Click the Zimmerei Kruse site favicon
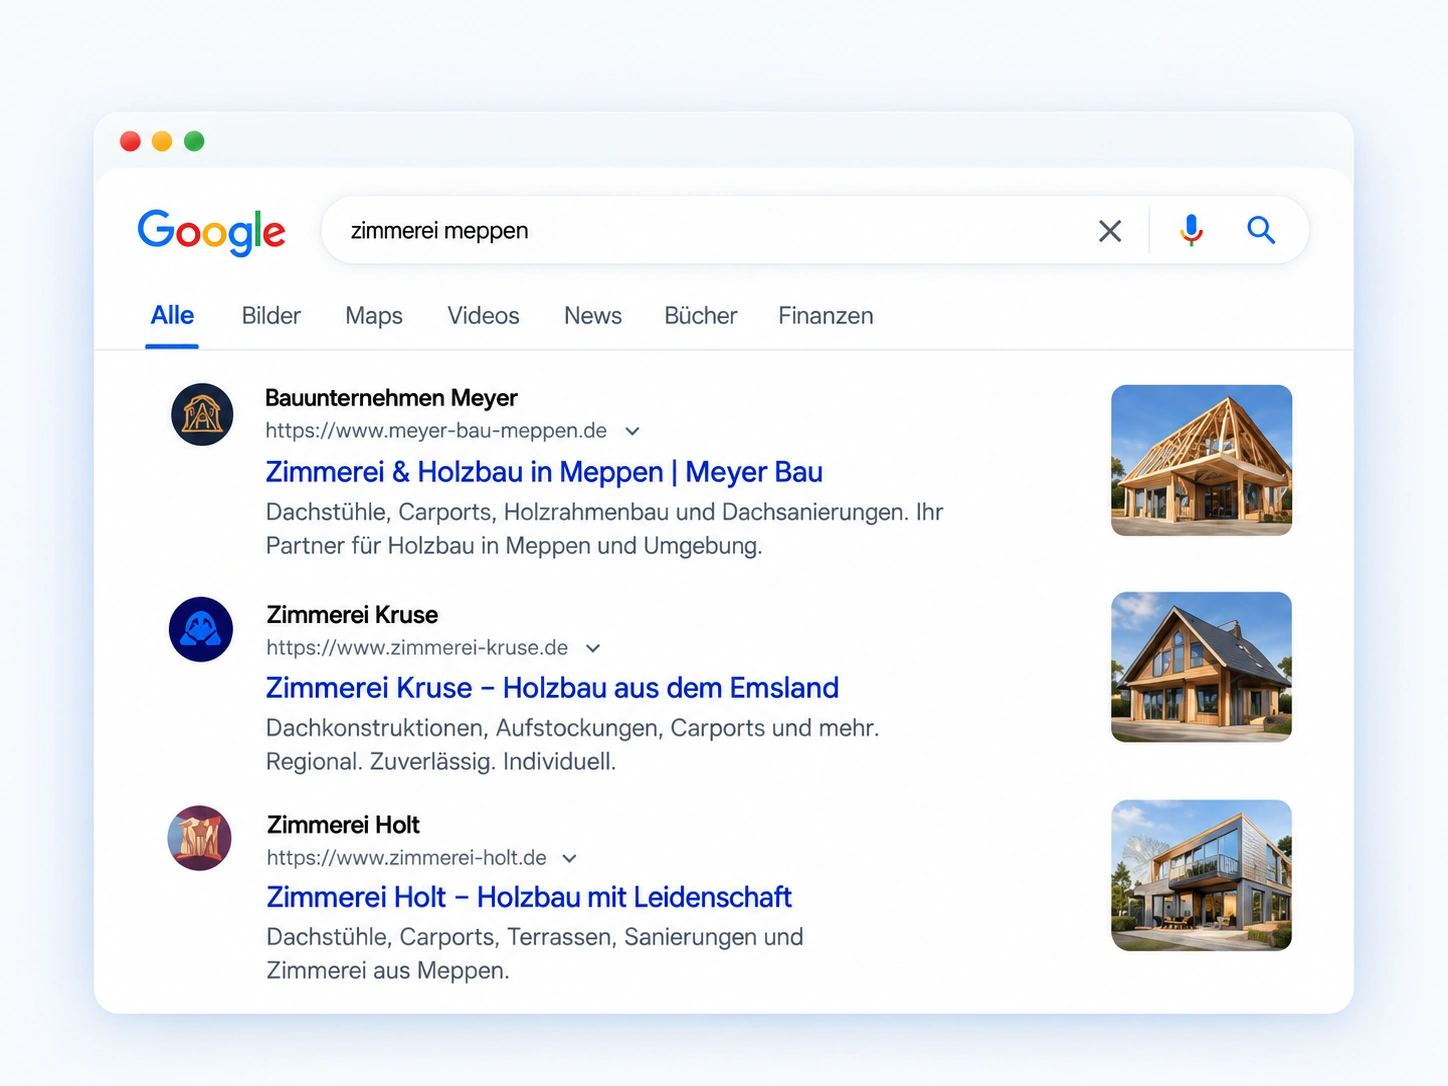Screen dimensions: 1448x1086 pos(201,629)
